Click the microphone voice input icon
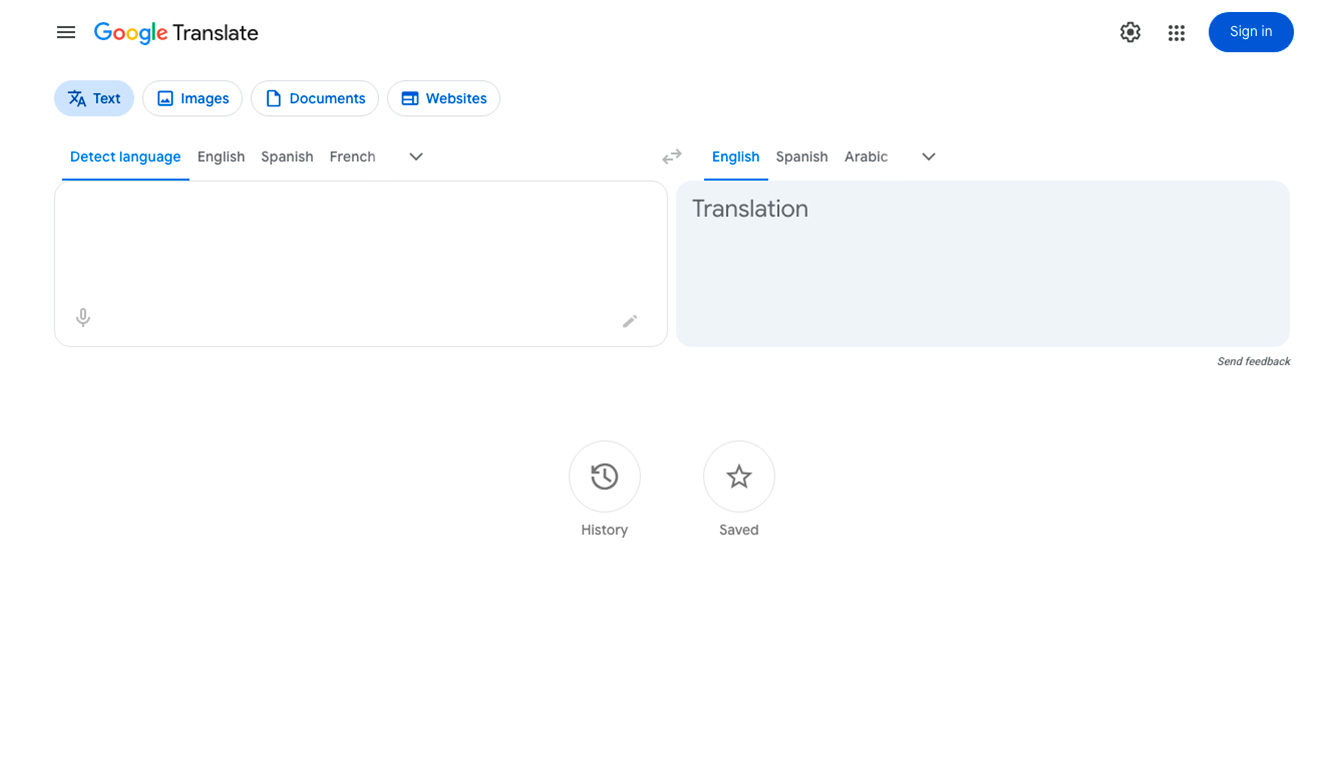The image size is (1344, 768). click(83, 317)
